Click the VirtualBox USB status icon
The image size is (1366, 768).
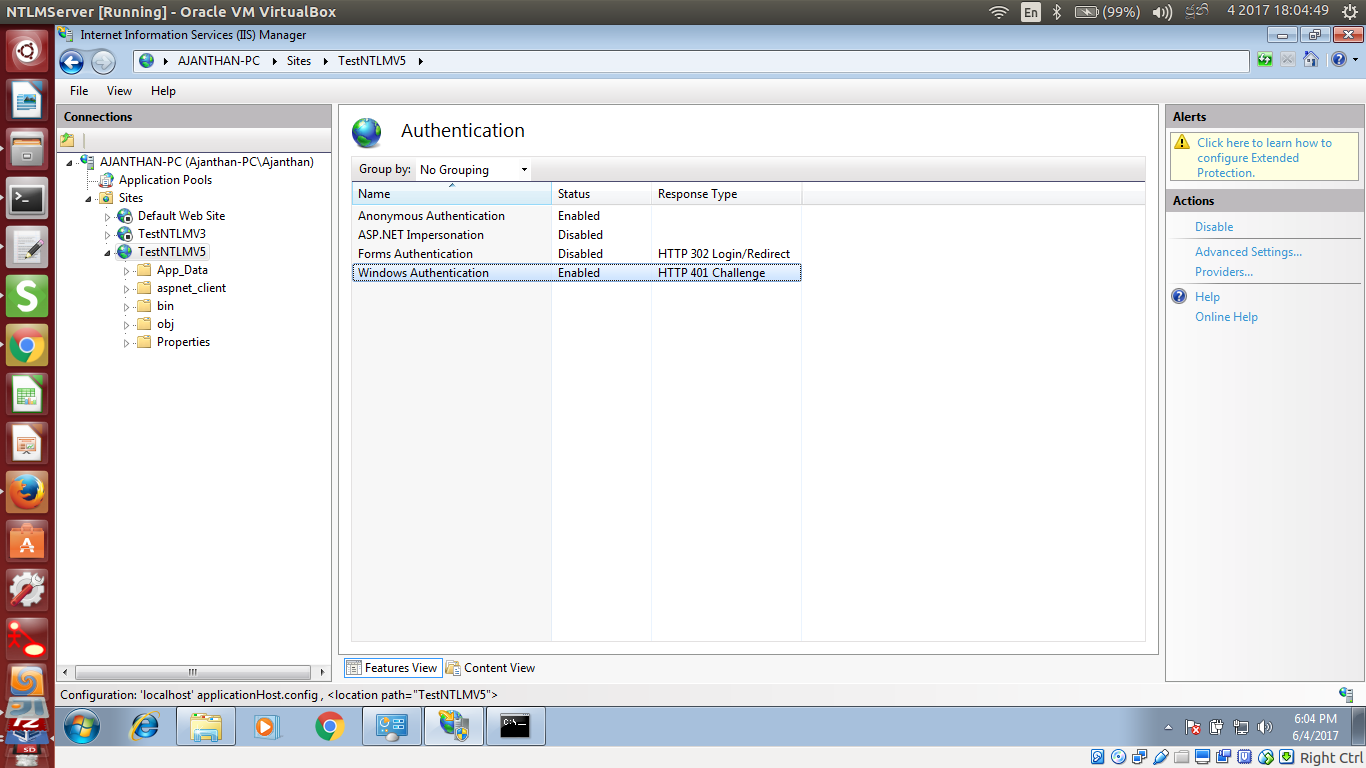(x=1161, y=757)
